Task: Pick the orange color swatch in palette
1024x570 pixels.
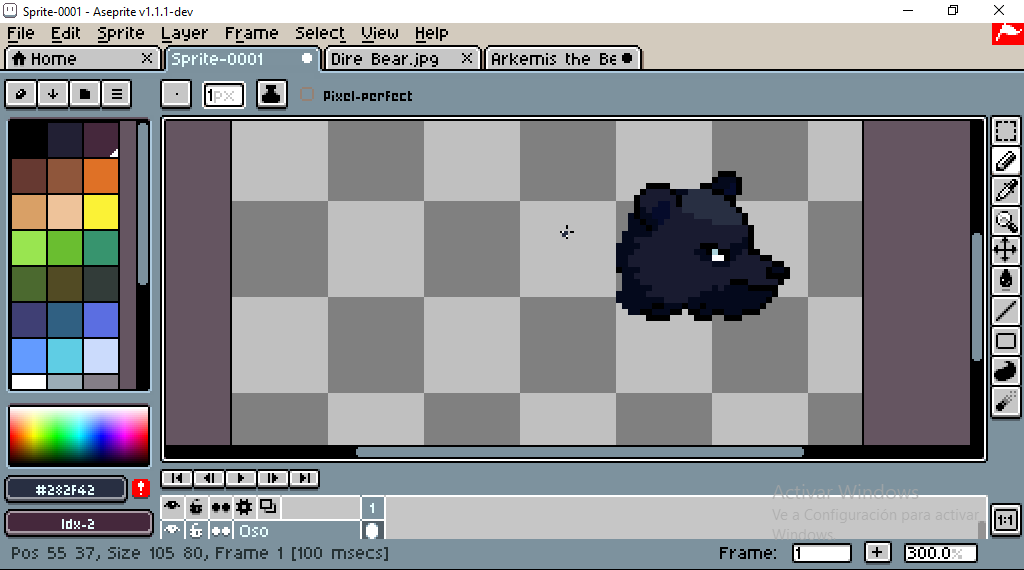Action: tap(101, 175)
